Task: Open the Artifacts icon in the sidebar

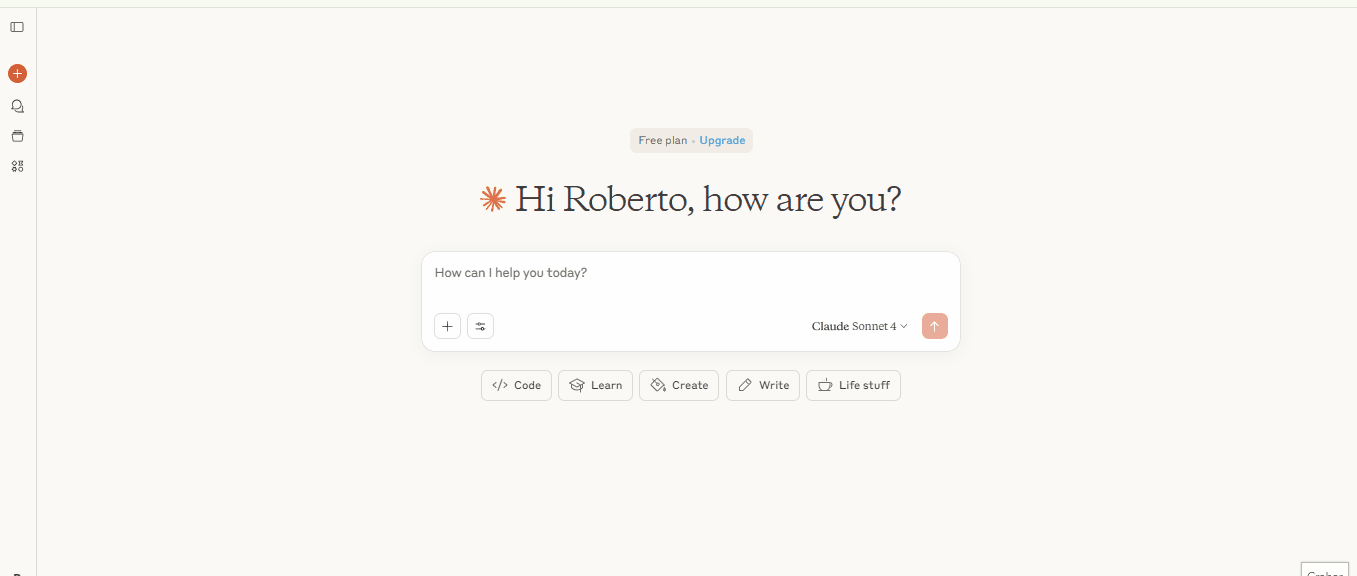Action: coord(17,166)
